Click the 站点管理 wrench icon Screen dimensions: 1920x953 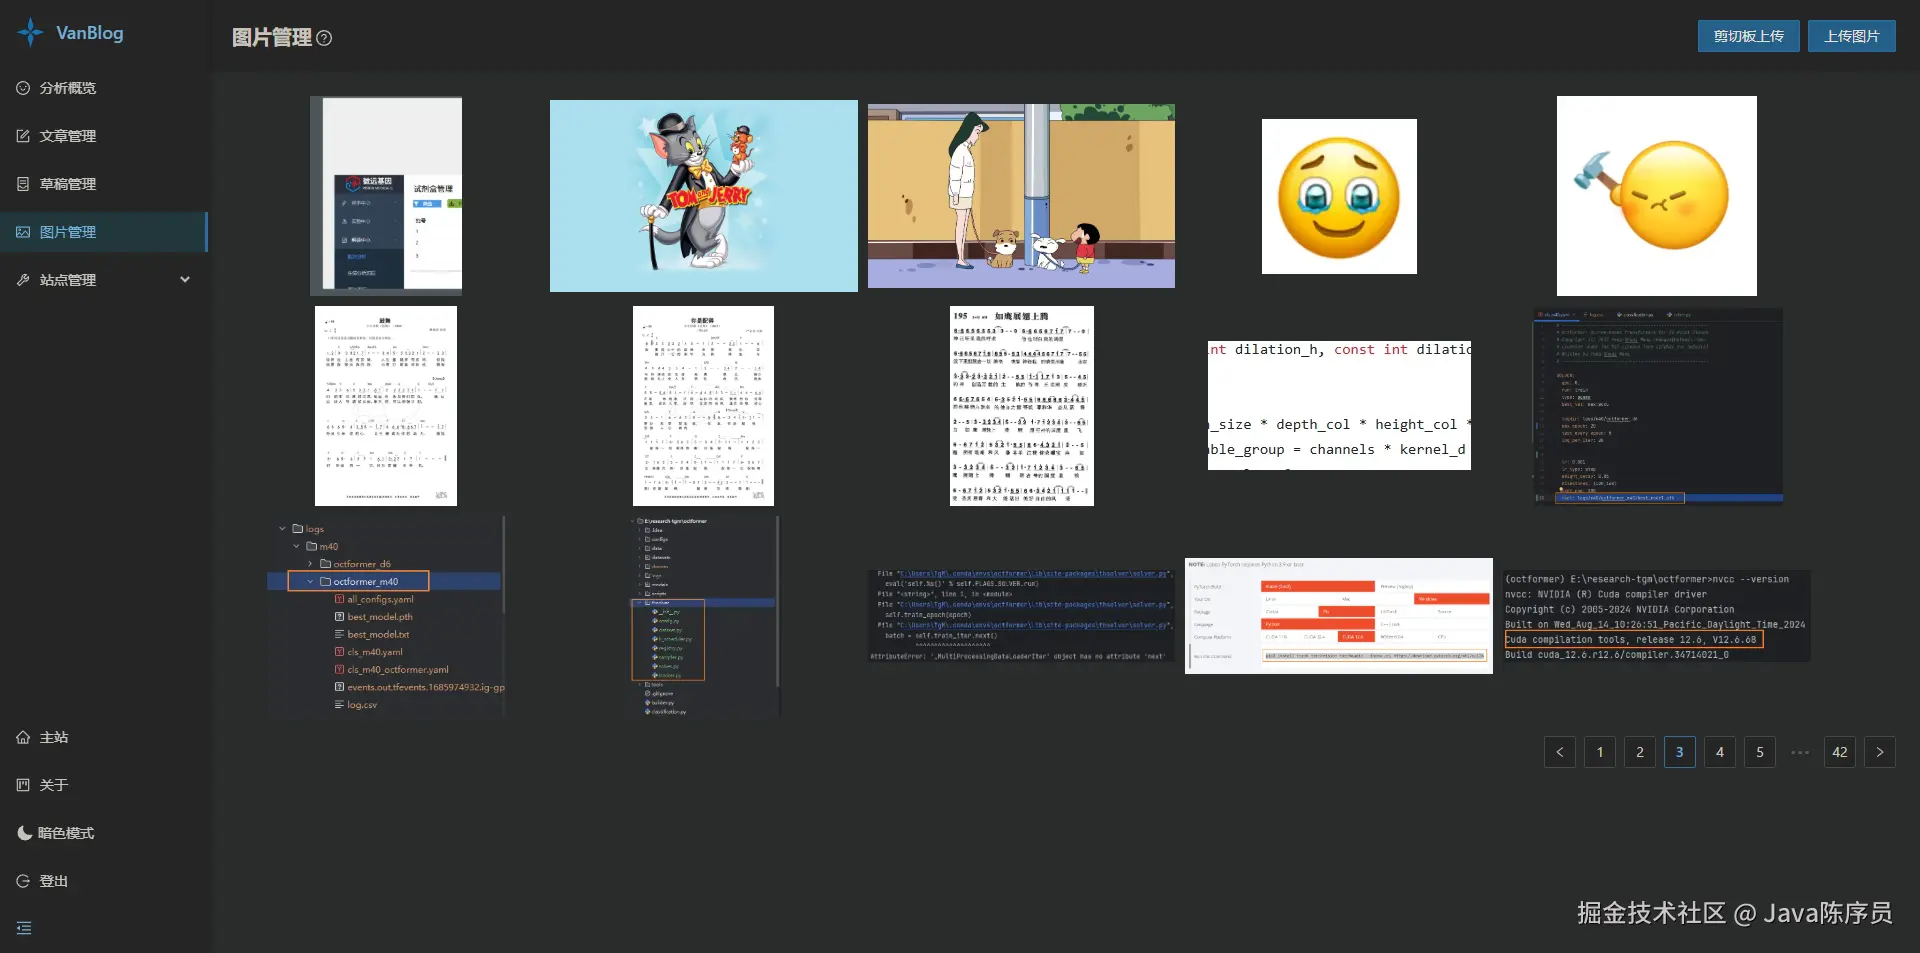[x=23, y=280]
